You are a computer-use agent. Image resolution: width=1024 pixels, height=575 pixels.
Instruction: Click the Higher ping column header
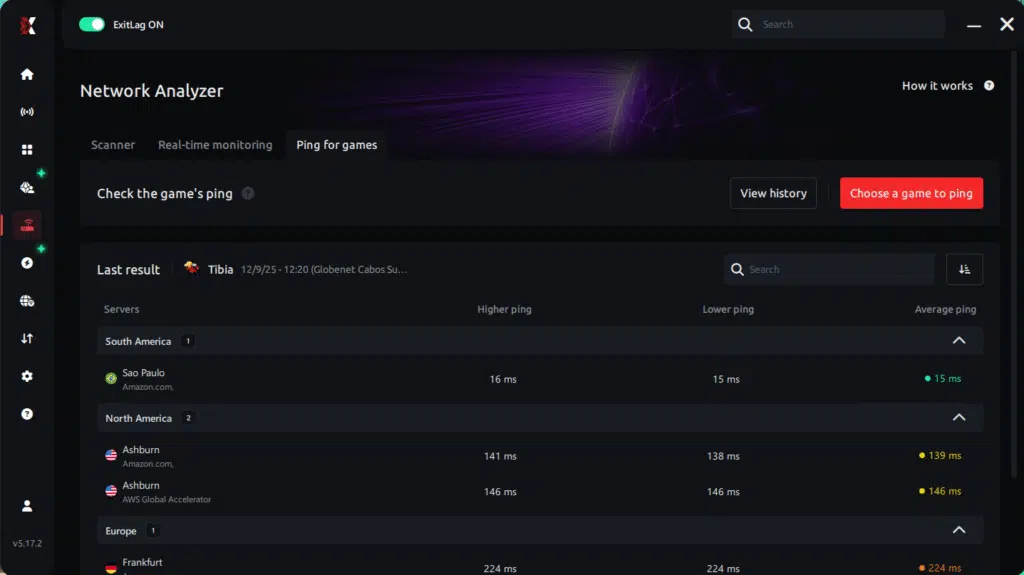coord(504,309)
